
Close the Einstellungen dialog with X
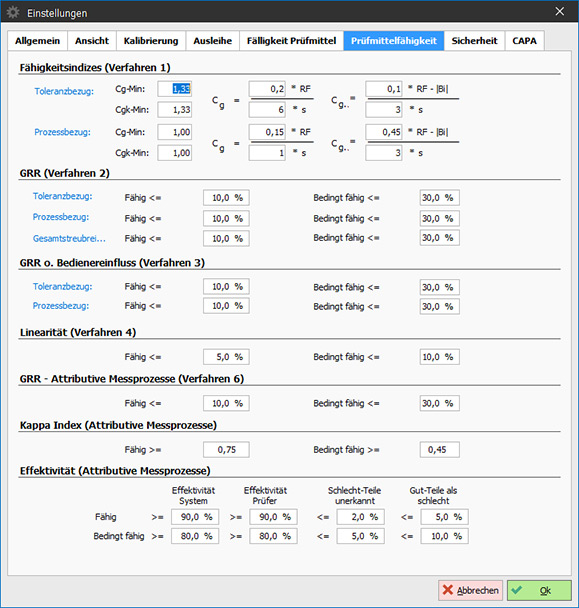pyautogui.click(x=560, y=11)
